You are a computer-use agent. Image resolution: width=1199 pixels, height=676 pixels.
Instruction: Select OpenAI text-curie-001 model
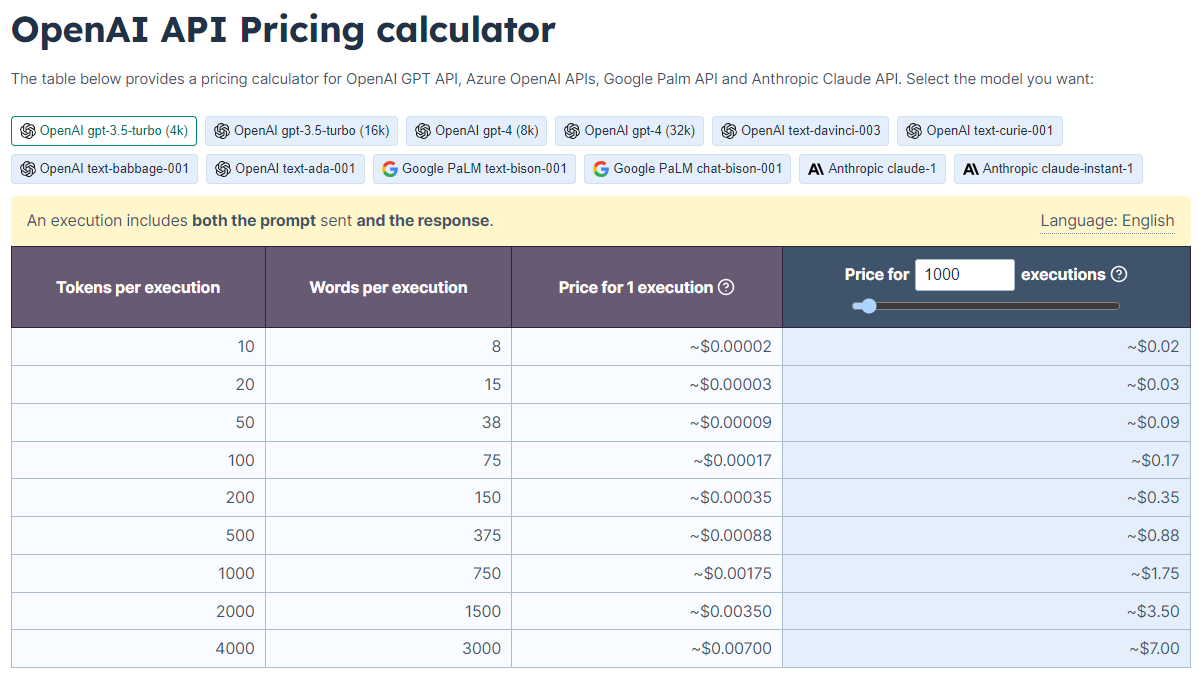pyautogui.click(x=980, y=131)
